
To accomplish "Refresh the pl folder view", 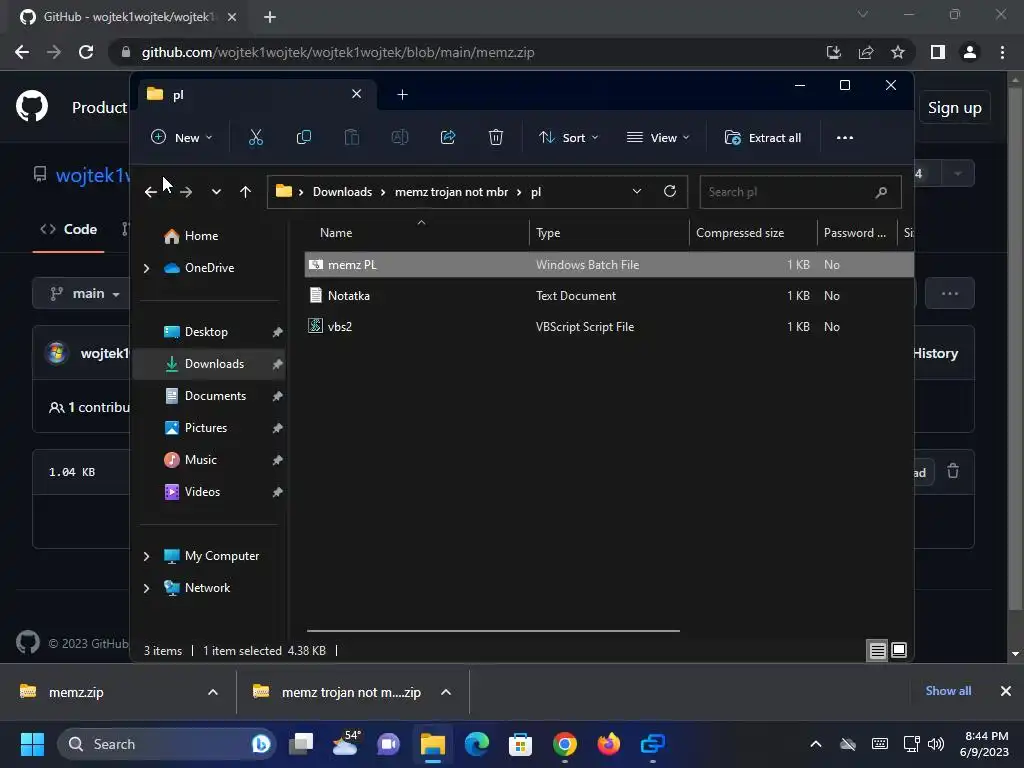I will [x=669, y=191].
